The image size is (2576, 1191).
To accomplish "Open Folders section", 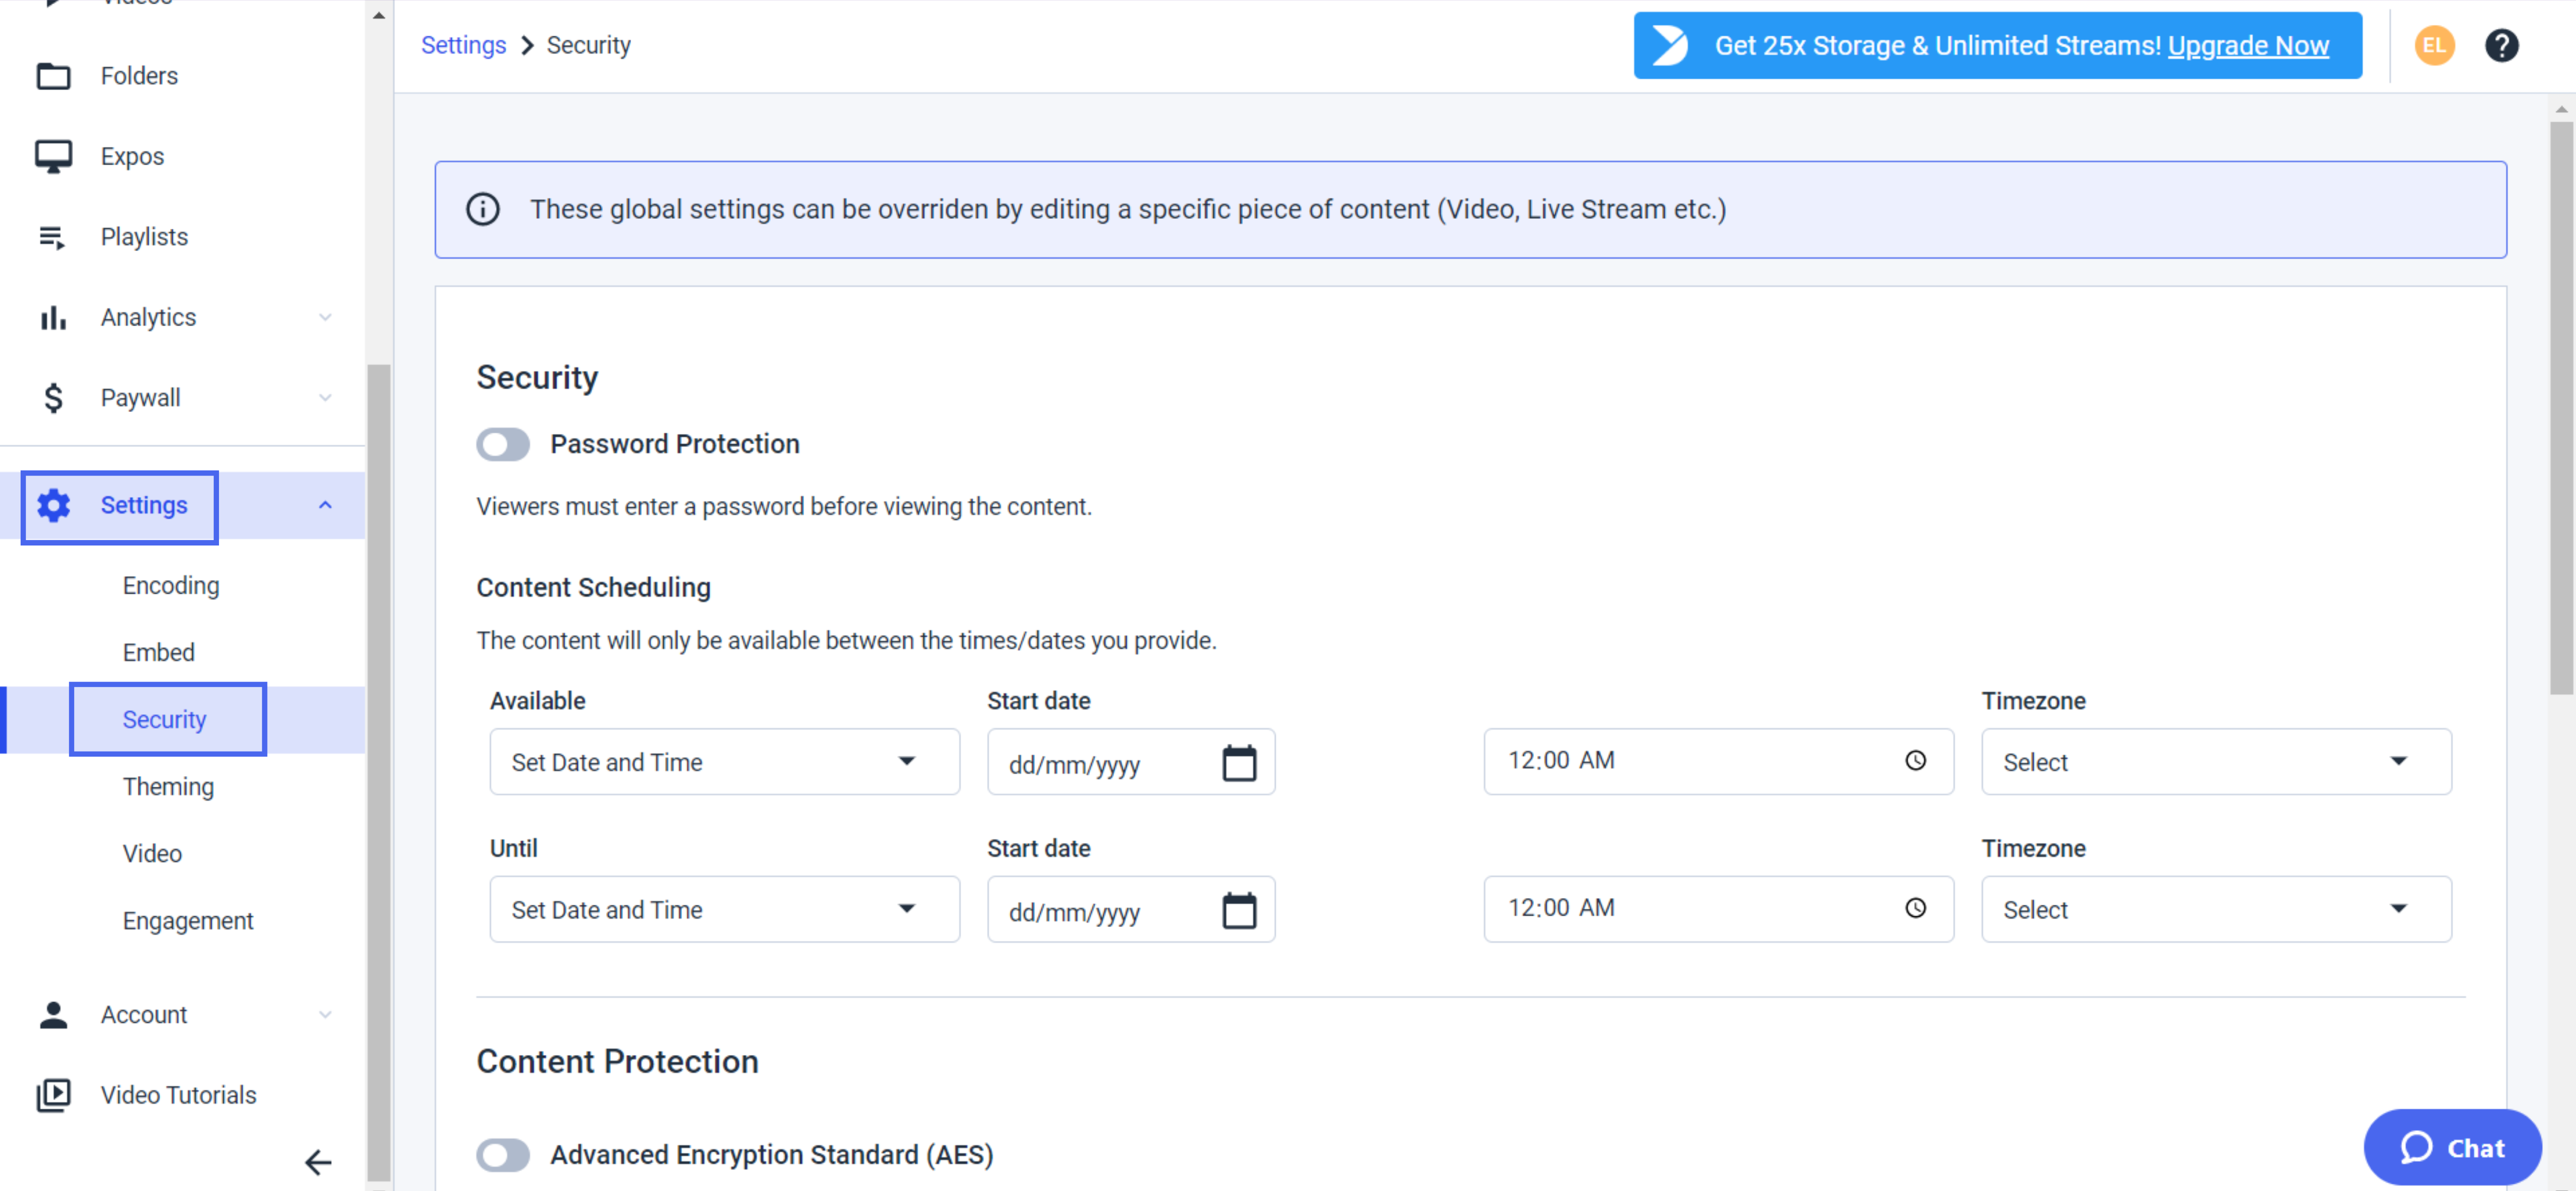I will tap(139, 76).
